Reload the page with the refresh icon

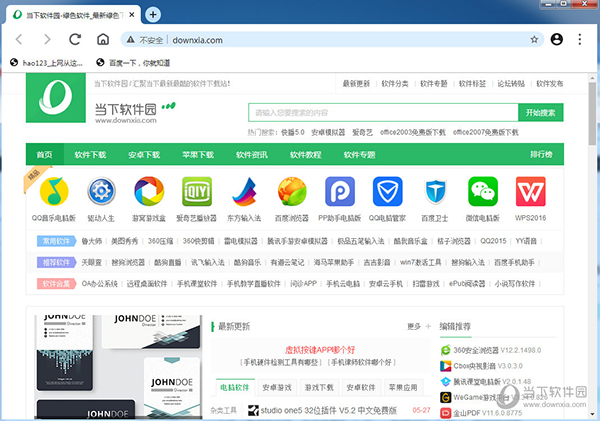(x=75, y=39)
